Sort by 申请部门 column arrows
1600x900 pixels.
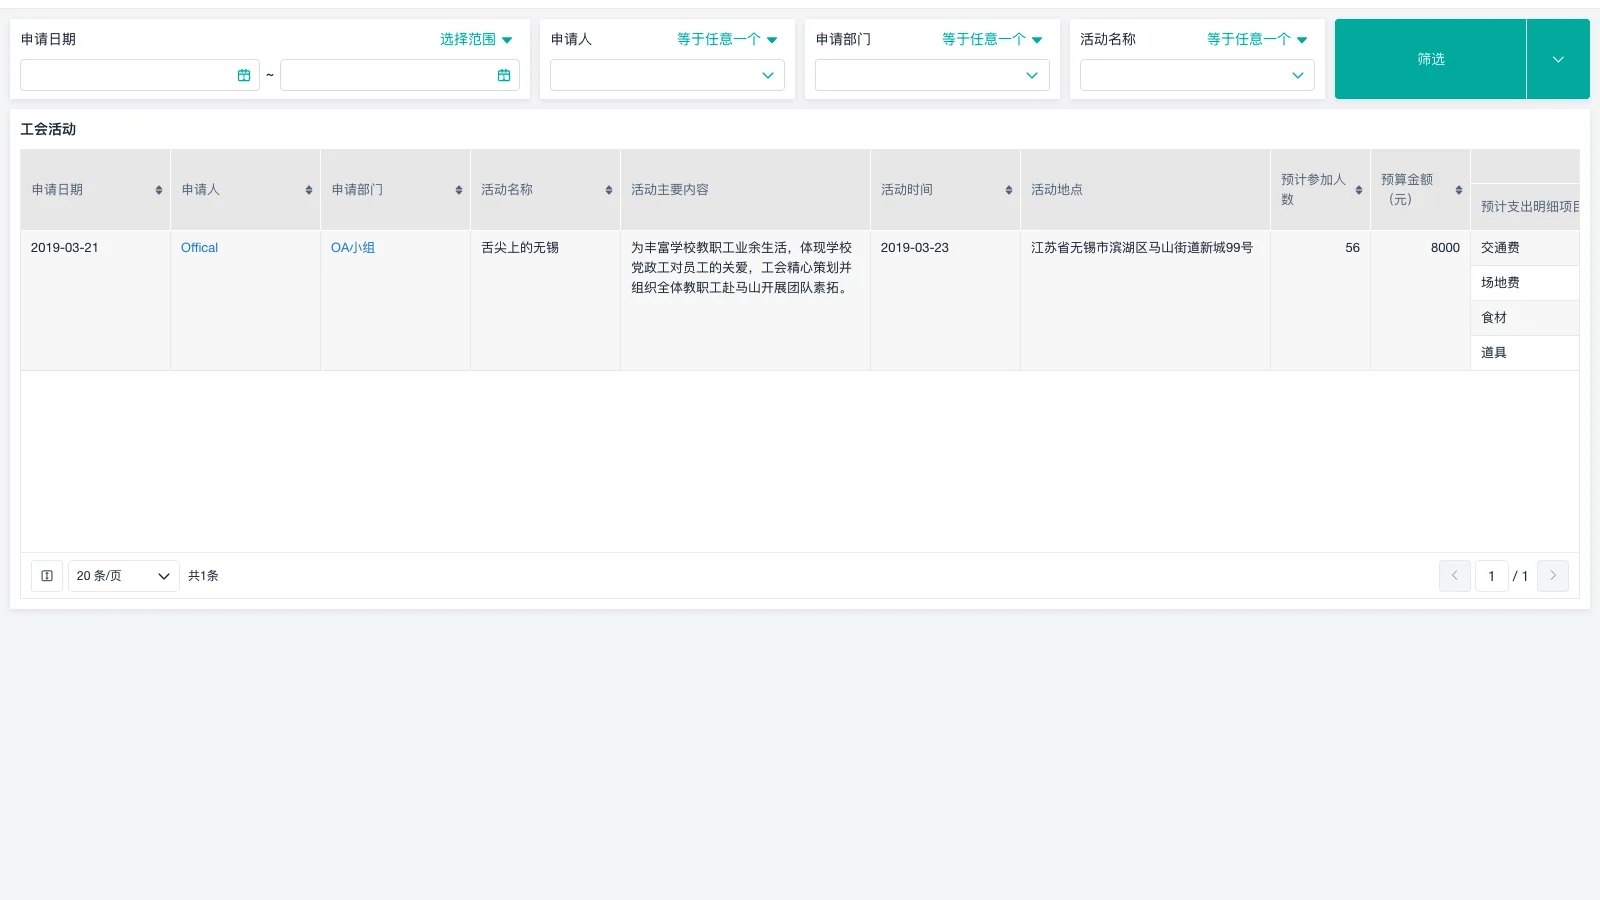(459, 190)
